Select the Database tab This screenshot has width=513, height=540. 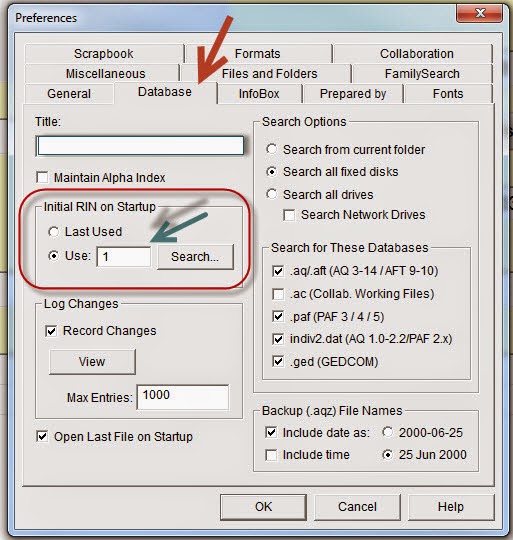coord(165,92)
